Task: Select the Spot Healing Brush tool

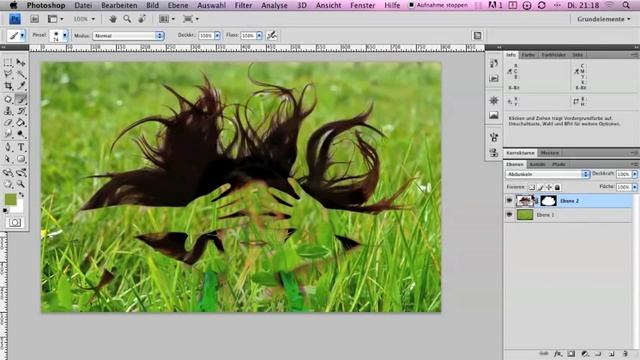Action: point(8,99)
